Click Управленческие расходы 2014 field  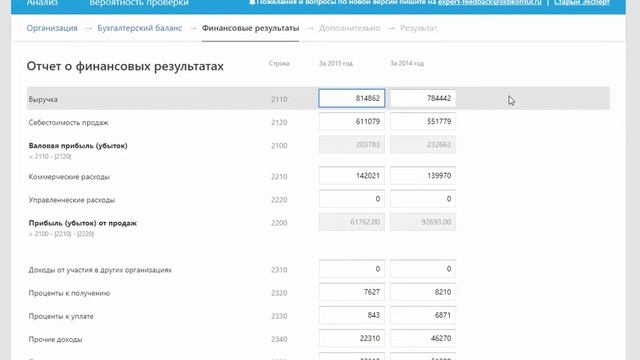click(423, 199)
